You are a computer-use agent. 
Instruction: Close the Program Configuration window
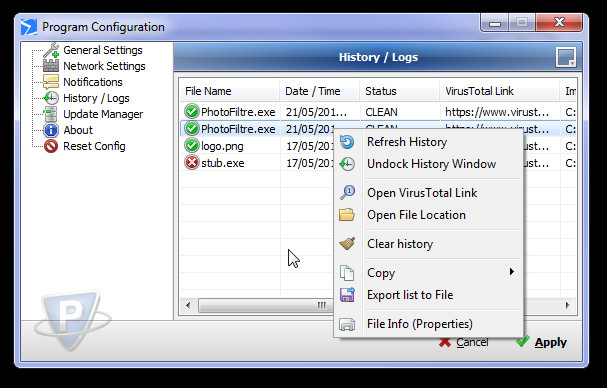[559, 22]
